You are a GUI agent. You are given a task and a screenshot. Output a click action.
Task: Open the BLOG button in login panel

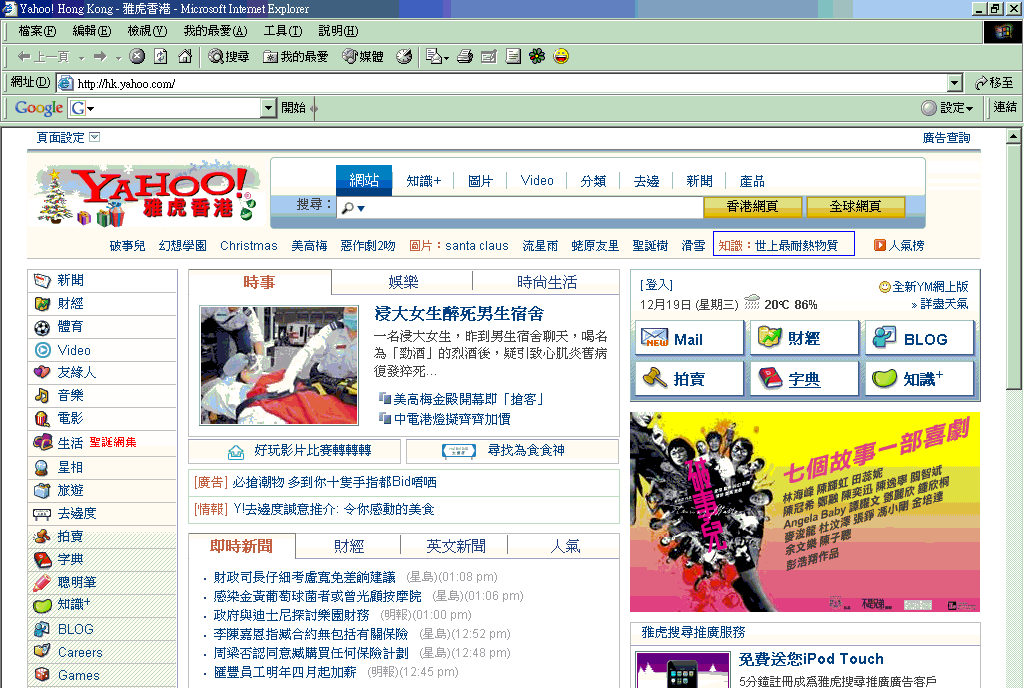pos(920,338)
